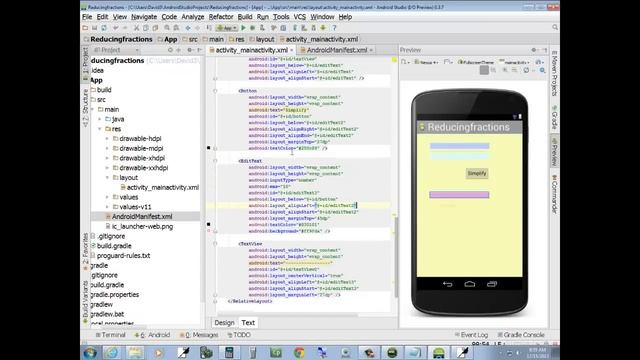The image size is (640, 360).
Task: Click the Search Everywhere magnifier icon
Action: (x=555, y=27)
